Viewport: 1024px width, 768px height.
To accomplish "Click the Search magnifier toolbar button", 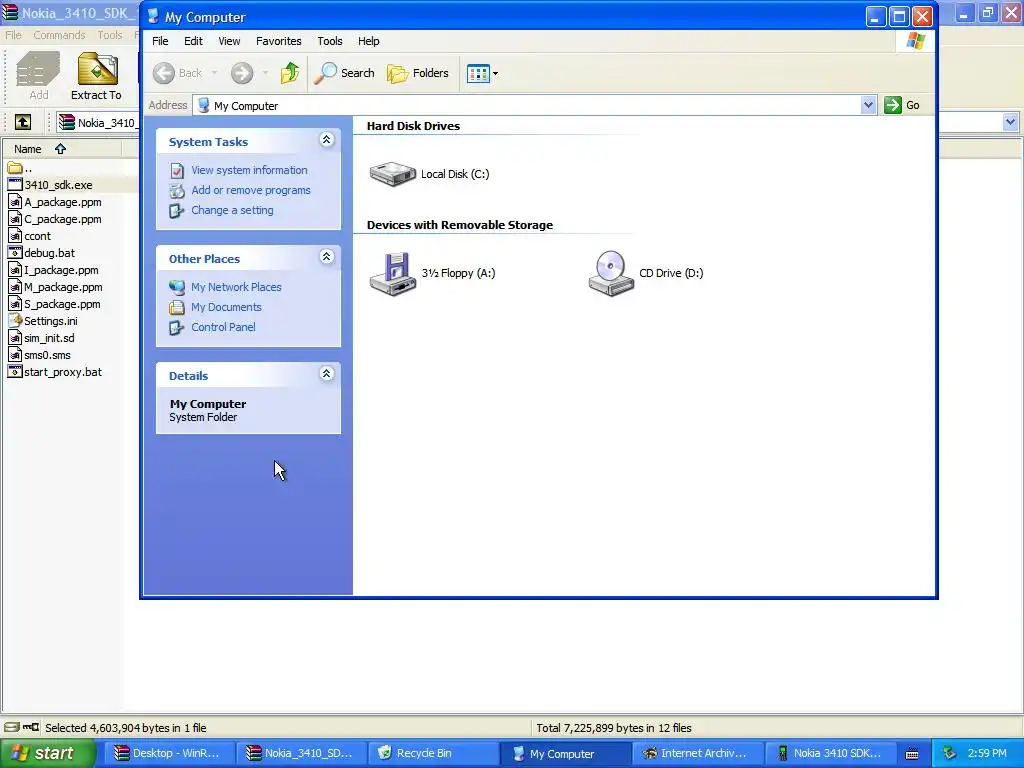I will point(344,73).
